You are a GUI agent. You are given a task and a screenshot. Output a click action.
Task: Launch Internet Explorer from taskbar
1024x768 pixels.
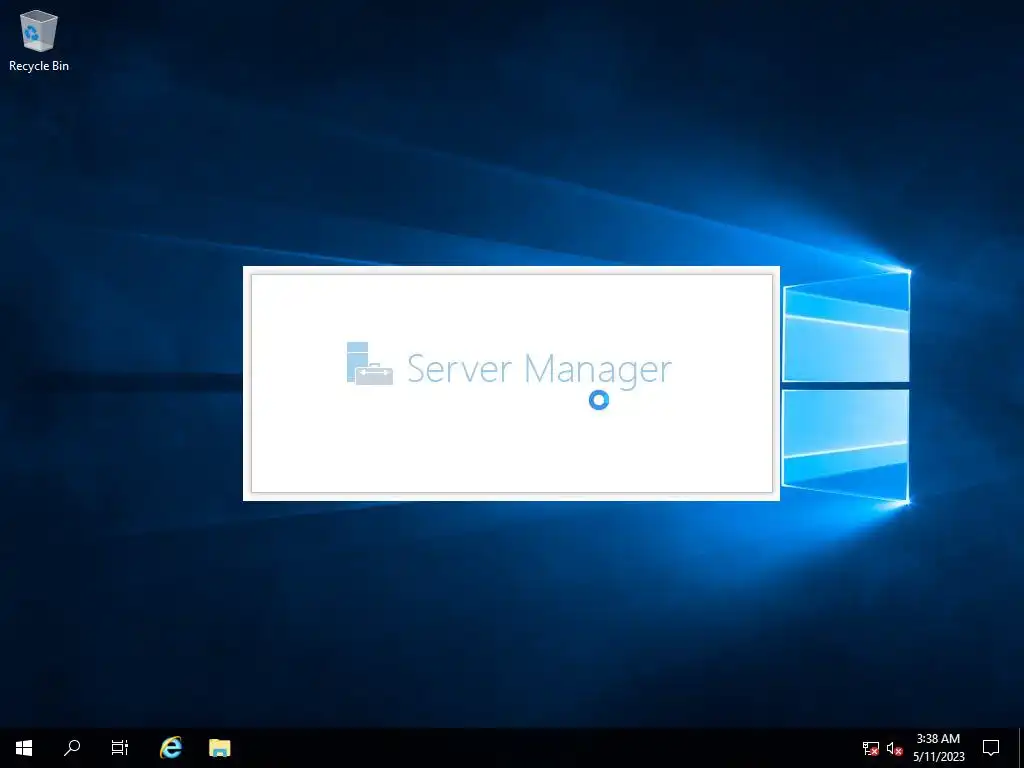click(x=171, y=748)
